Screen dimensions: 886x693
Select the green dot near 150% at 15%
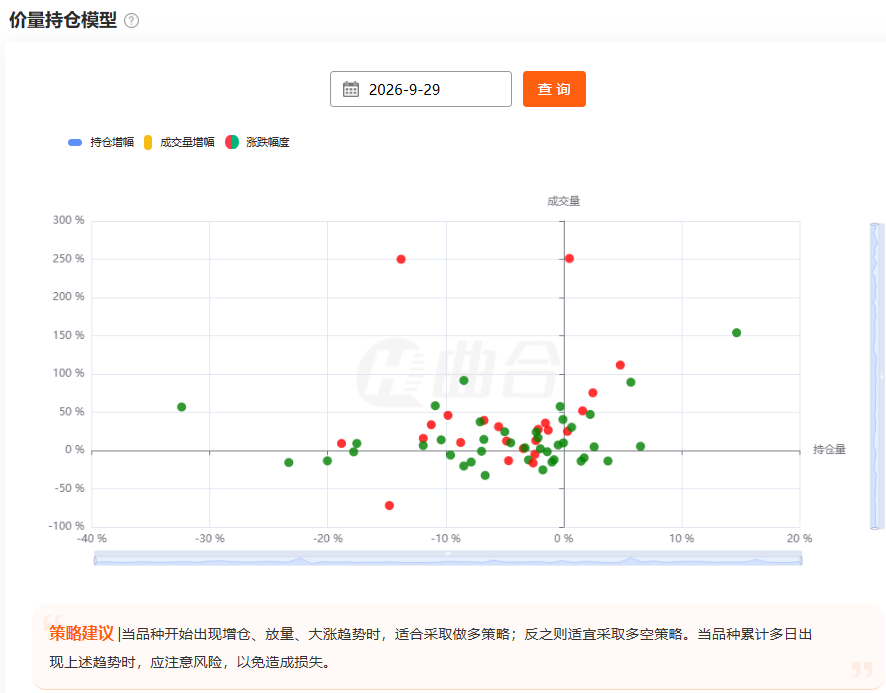(736, 333)
